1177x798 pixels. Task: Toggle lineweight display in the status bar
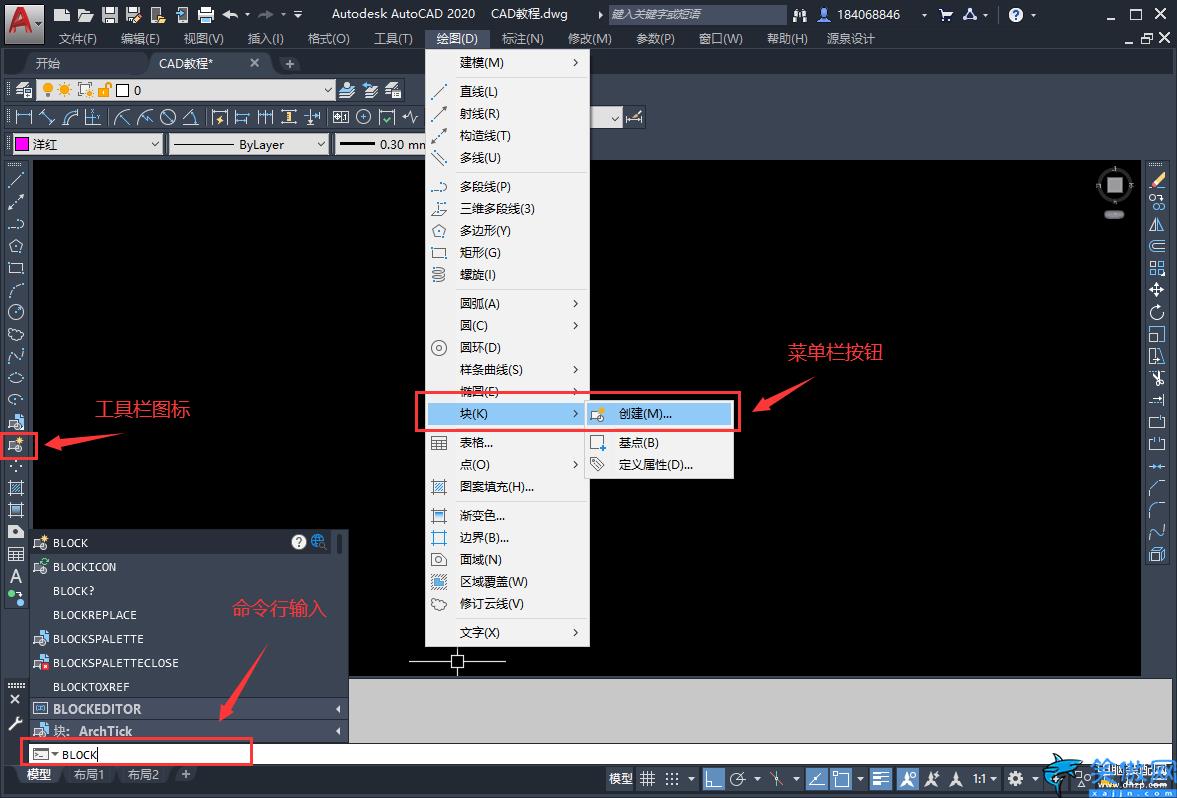pos(881,778)
